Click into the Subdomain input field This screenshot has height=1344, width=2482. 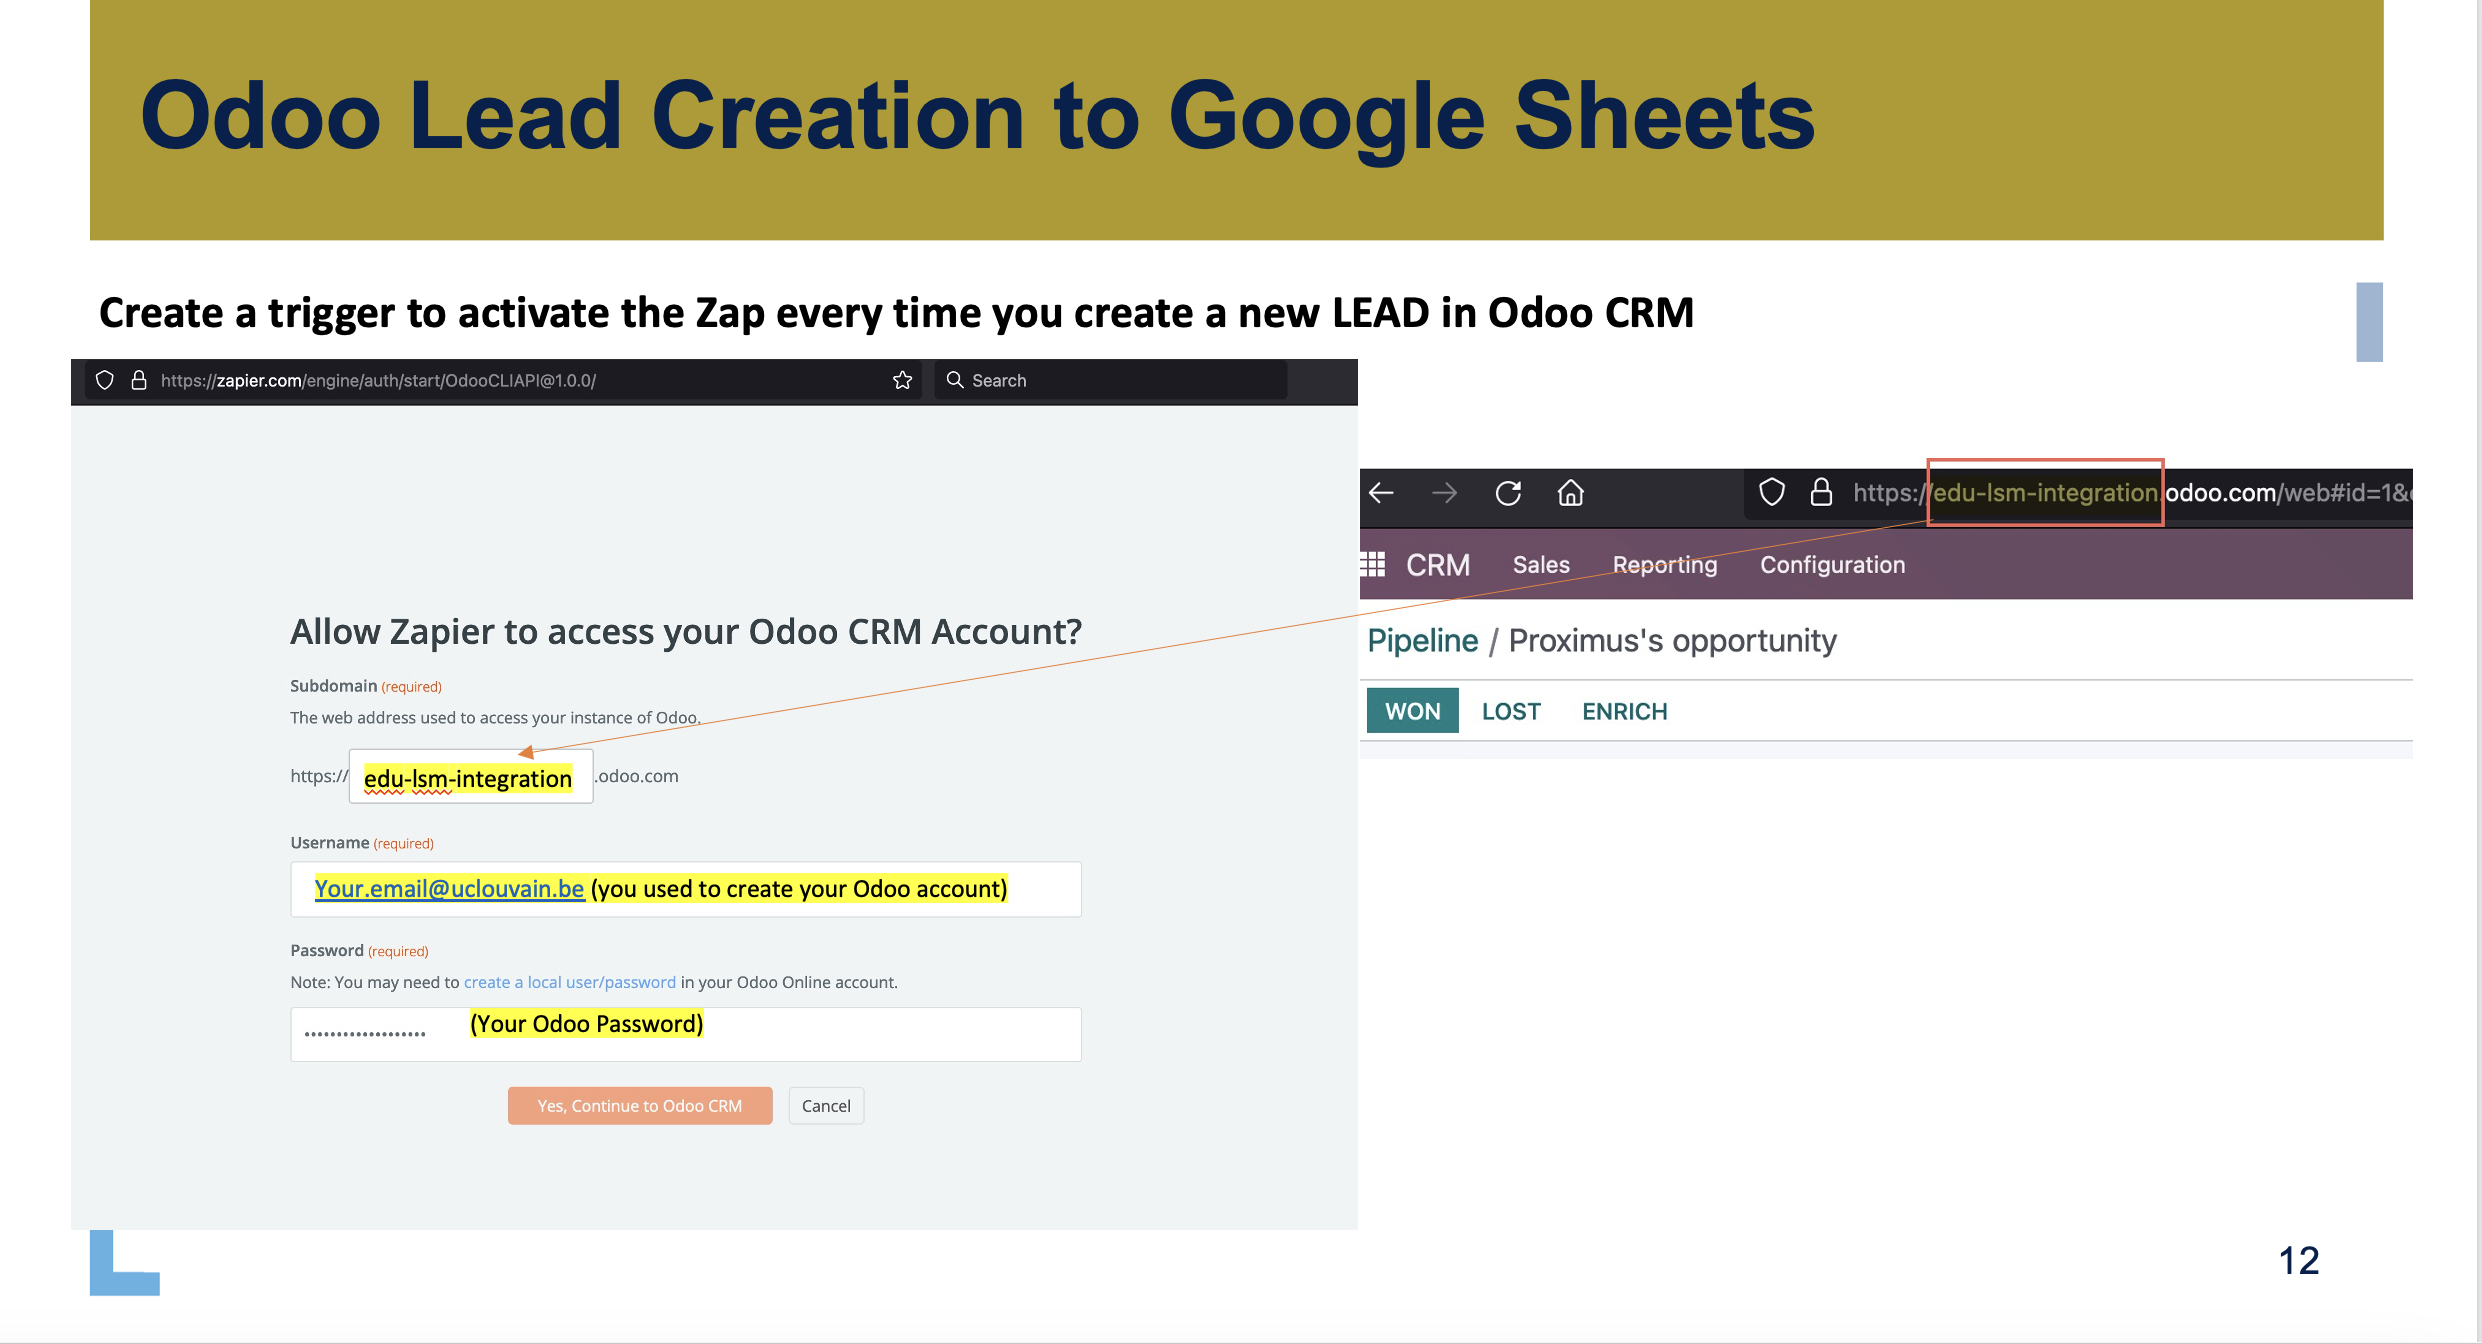click(x=471, y=776)
